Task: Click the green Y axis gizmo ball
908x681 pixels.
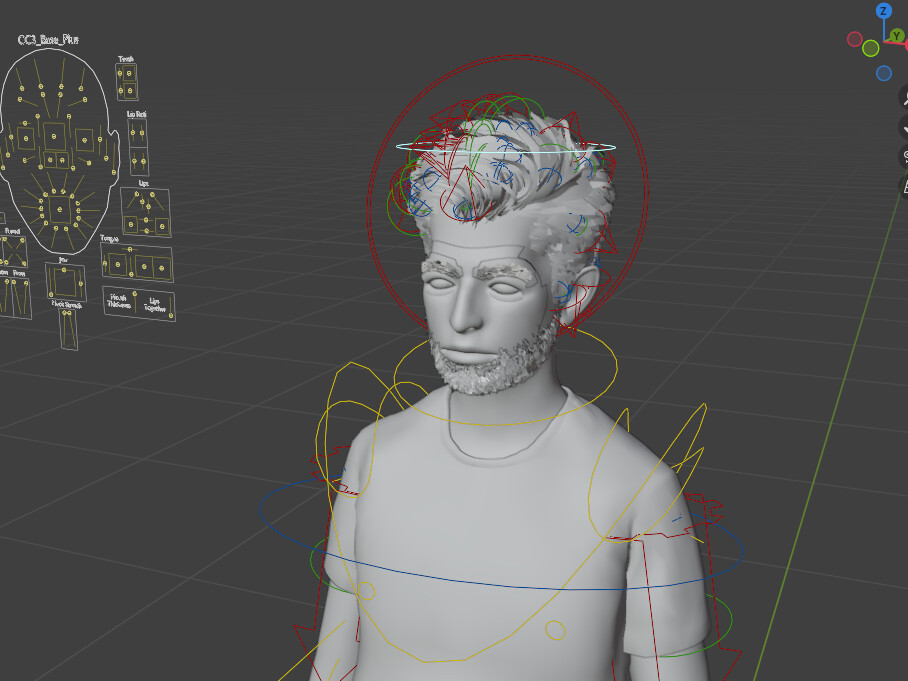Action: [x=896, y=36]
